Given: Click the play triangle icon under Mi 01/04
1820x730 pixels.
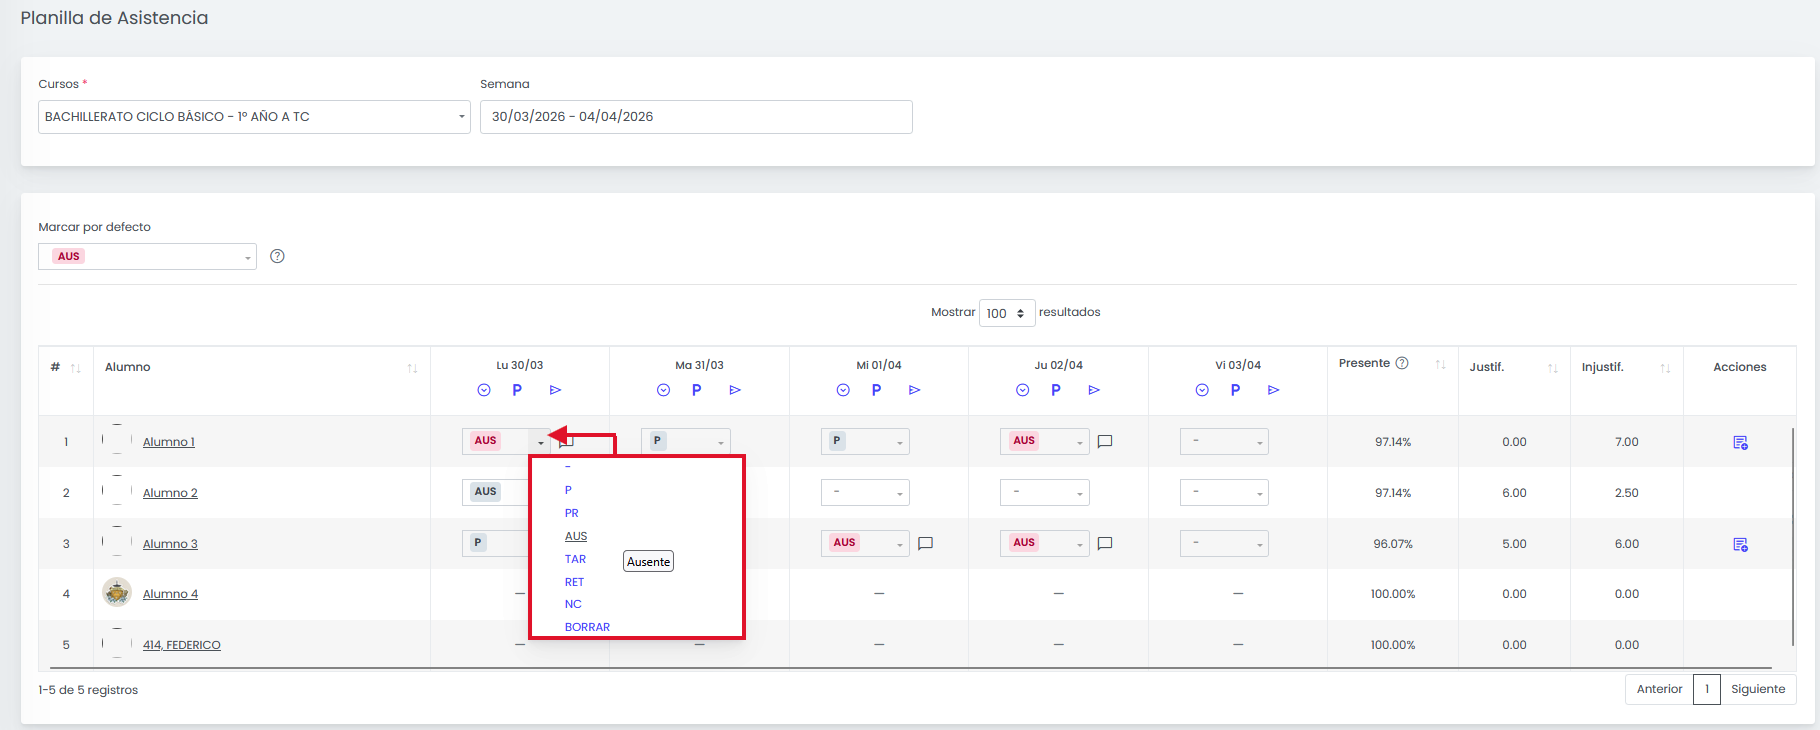Looking at the screenshot, I should [x=915, y=390].
